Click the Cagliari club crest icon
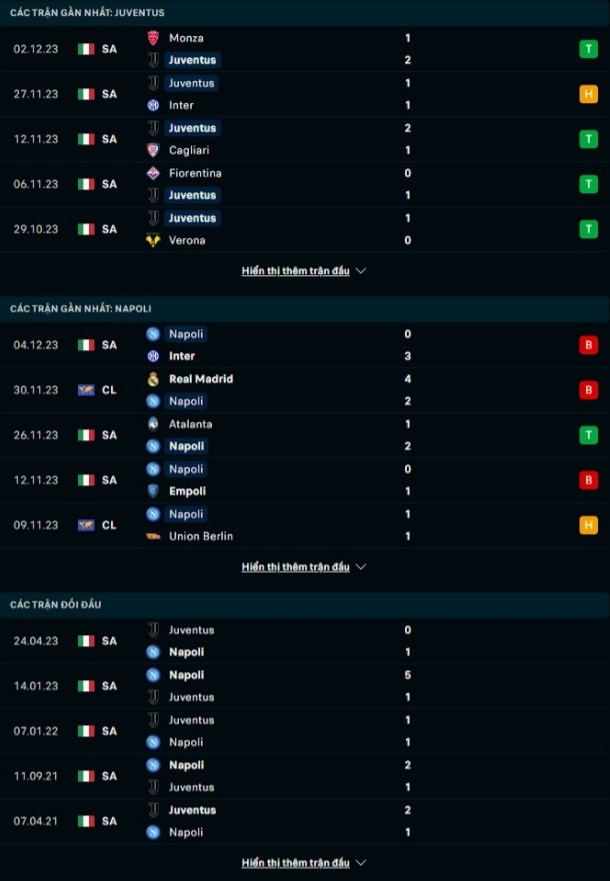 click(x=153, y=150)
